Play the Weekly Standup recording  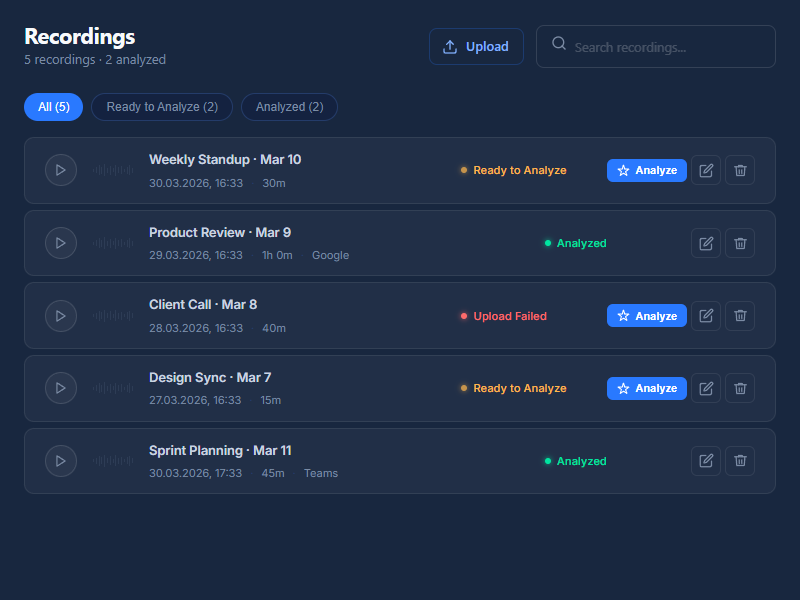point(61,170)
